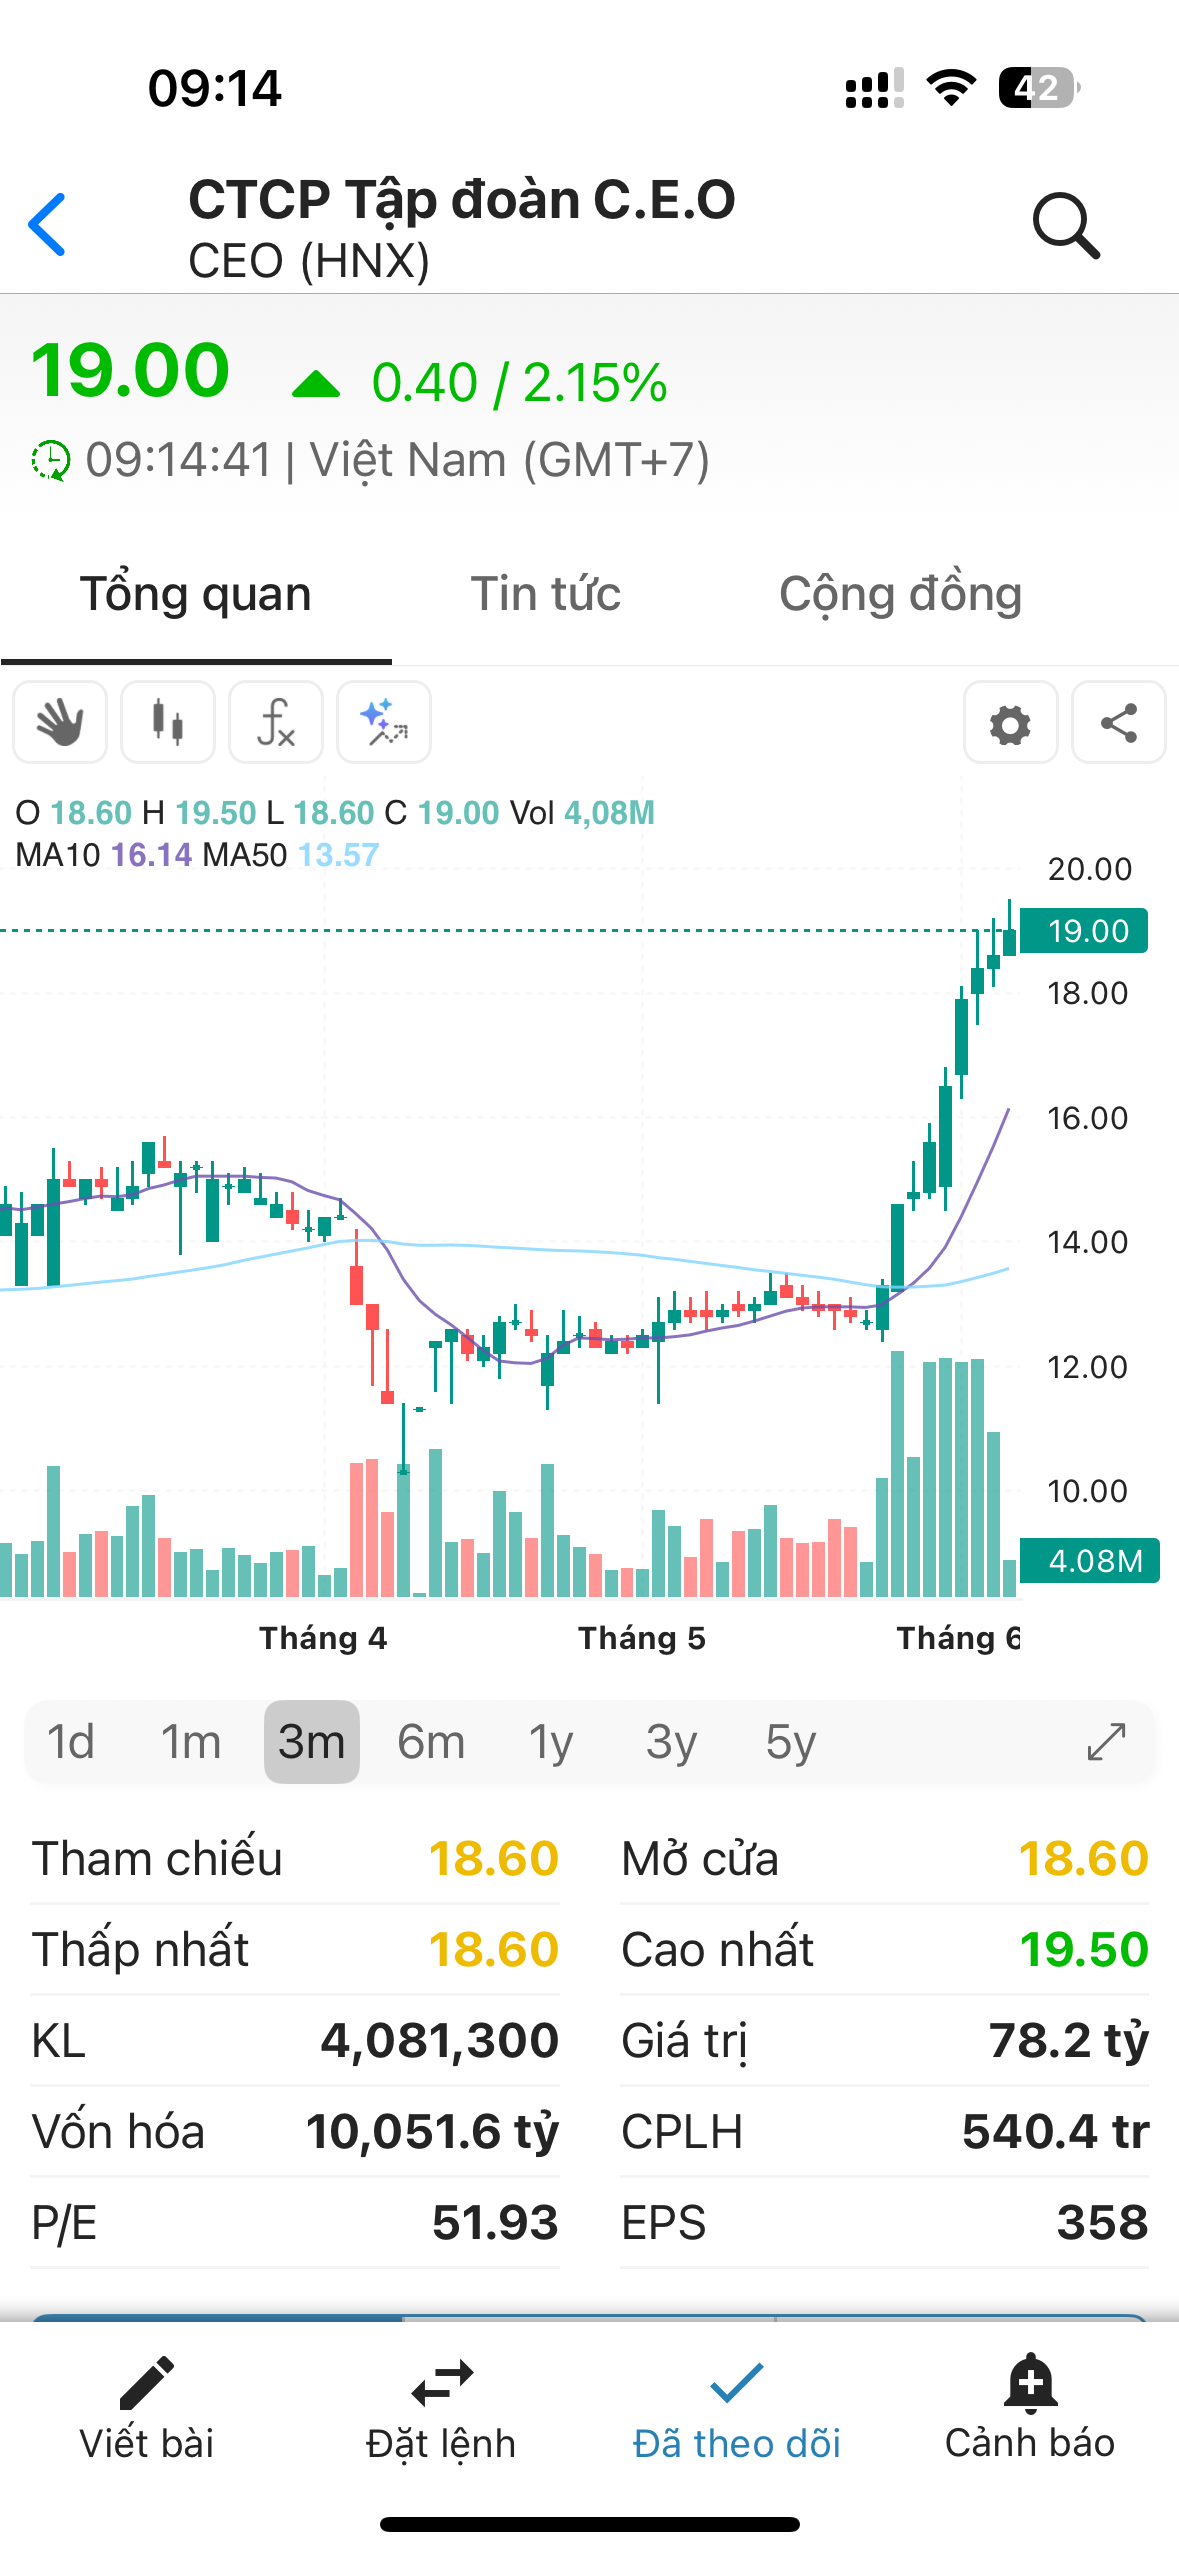The height and width of the screenshot is (2556, 1179).
Task: Open the Cảnh báo alert bell
Action: [1030, 2410]
